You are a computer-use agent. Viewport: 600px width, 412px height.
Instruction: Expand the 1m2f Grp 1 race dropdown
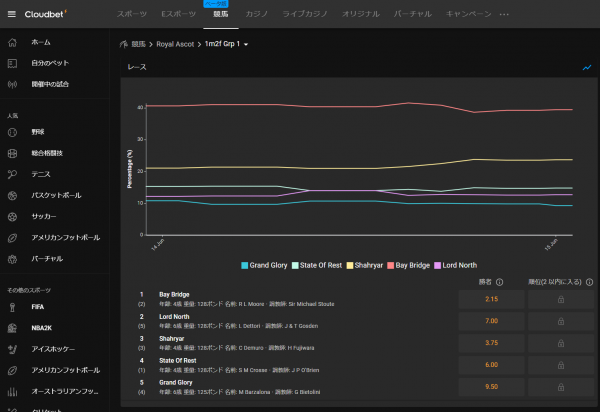click(x=227, y=44)
